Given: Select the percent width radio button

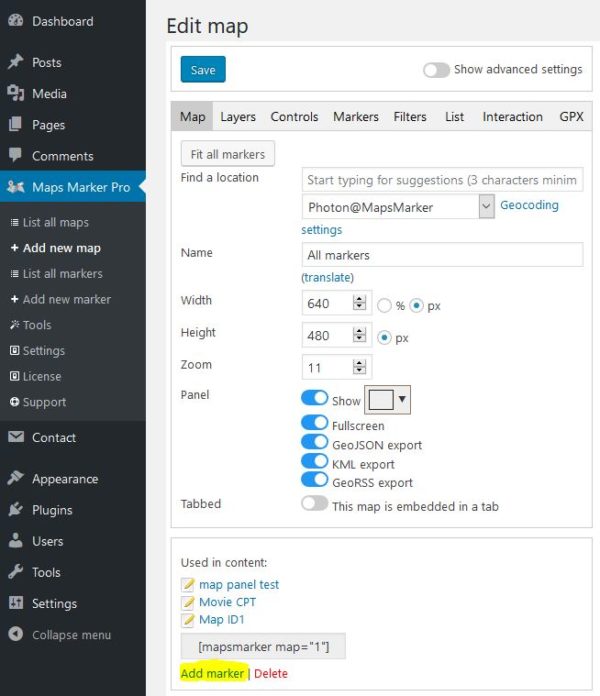Looking at the screenshot, I should tap(384, 305).
